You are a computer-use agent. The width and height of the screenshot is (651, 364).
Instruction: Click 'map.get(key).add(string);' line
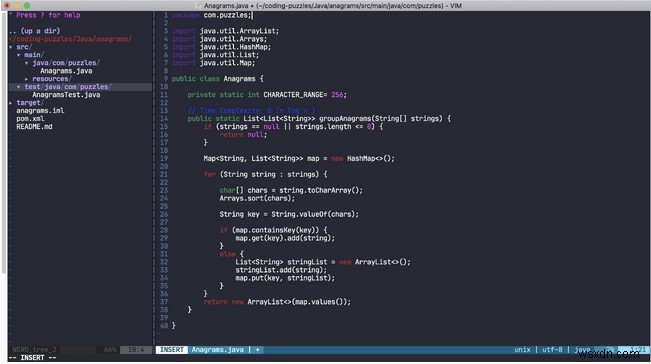285,238
